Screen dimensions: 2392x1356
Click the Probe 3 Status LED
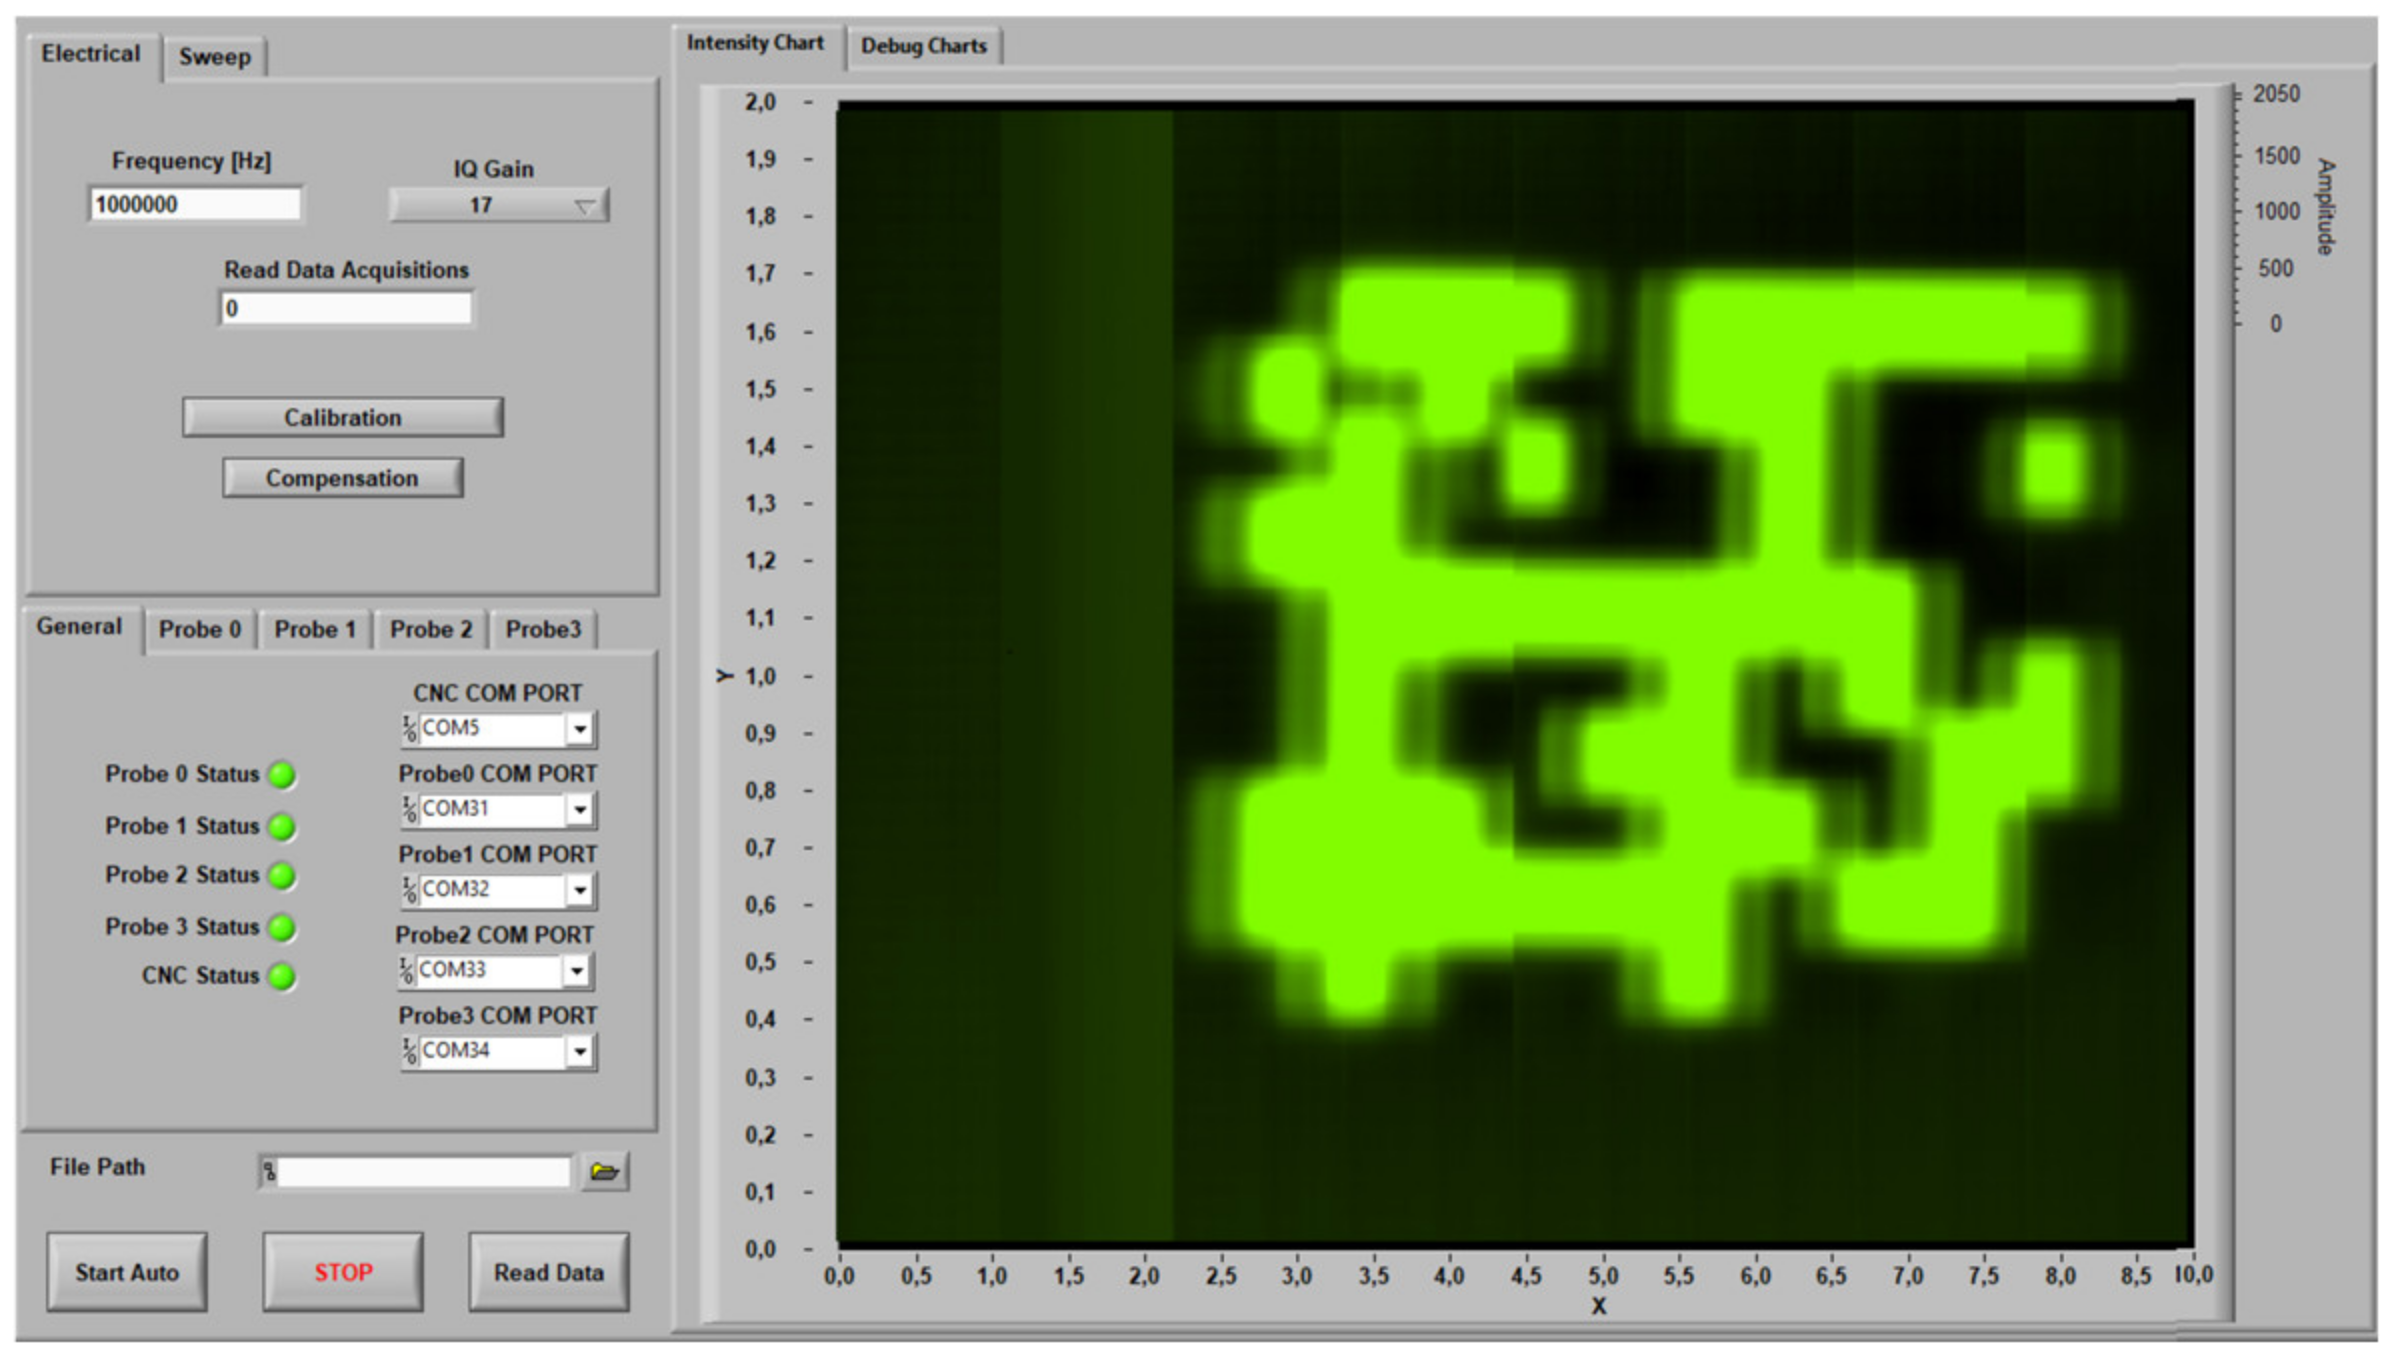coord(283,928)
